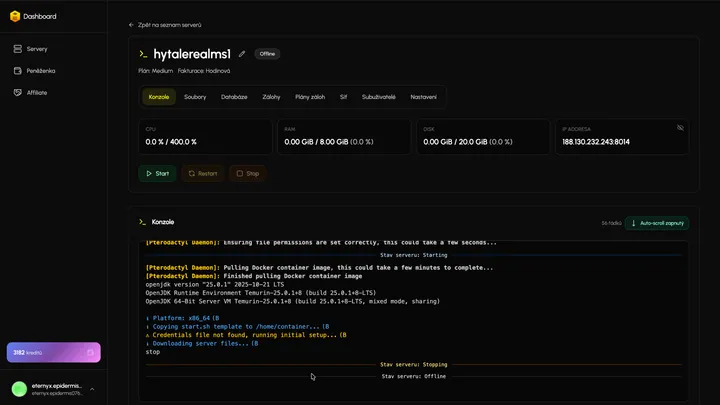Hide the IP address with eye icon
This screenshot has width=720, height=405.
(680, 128)
